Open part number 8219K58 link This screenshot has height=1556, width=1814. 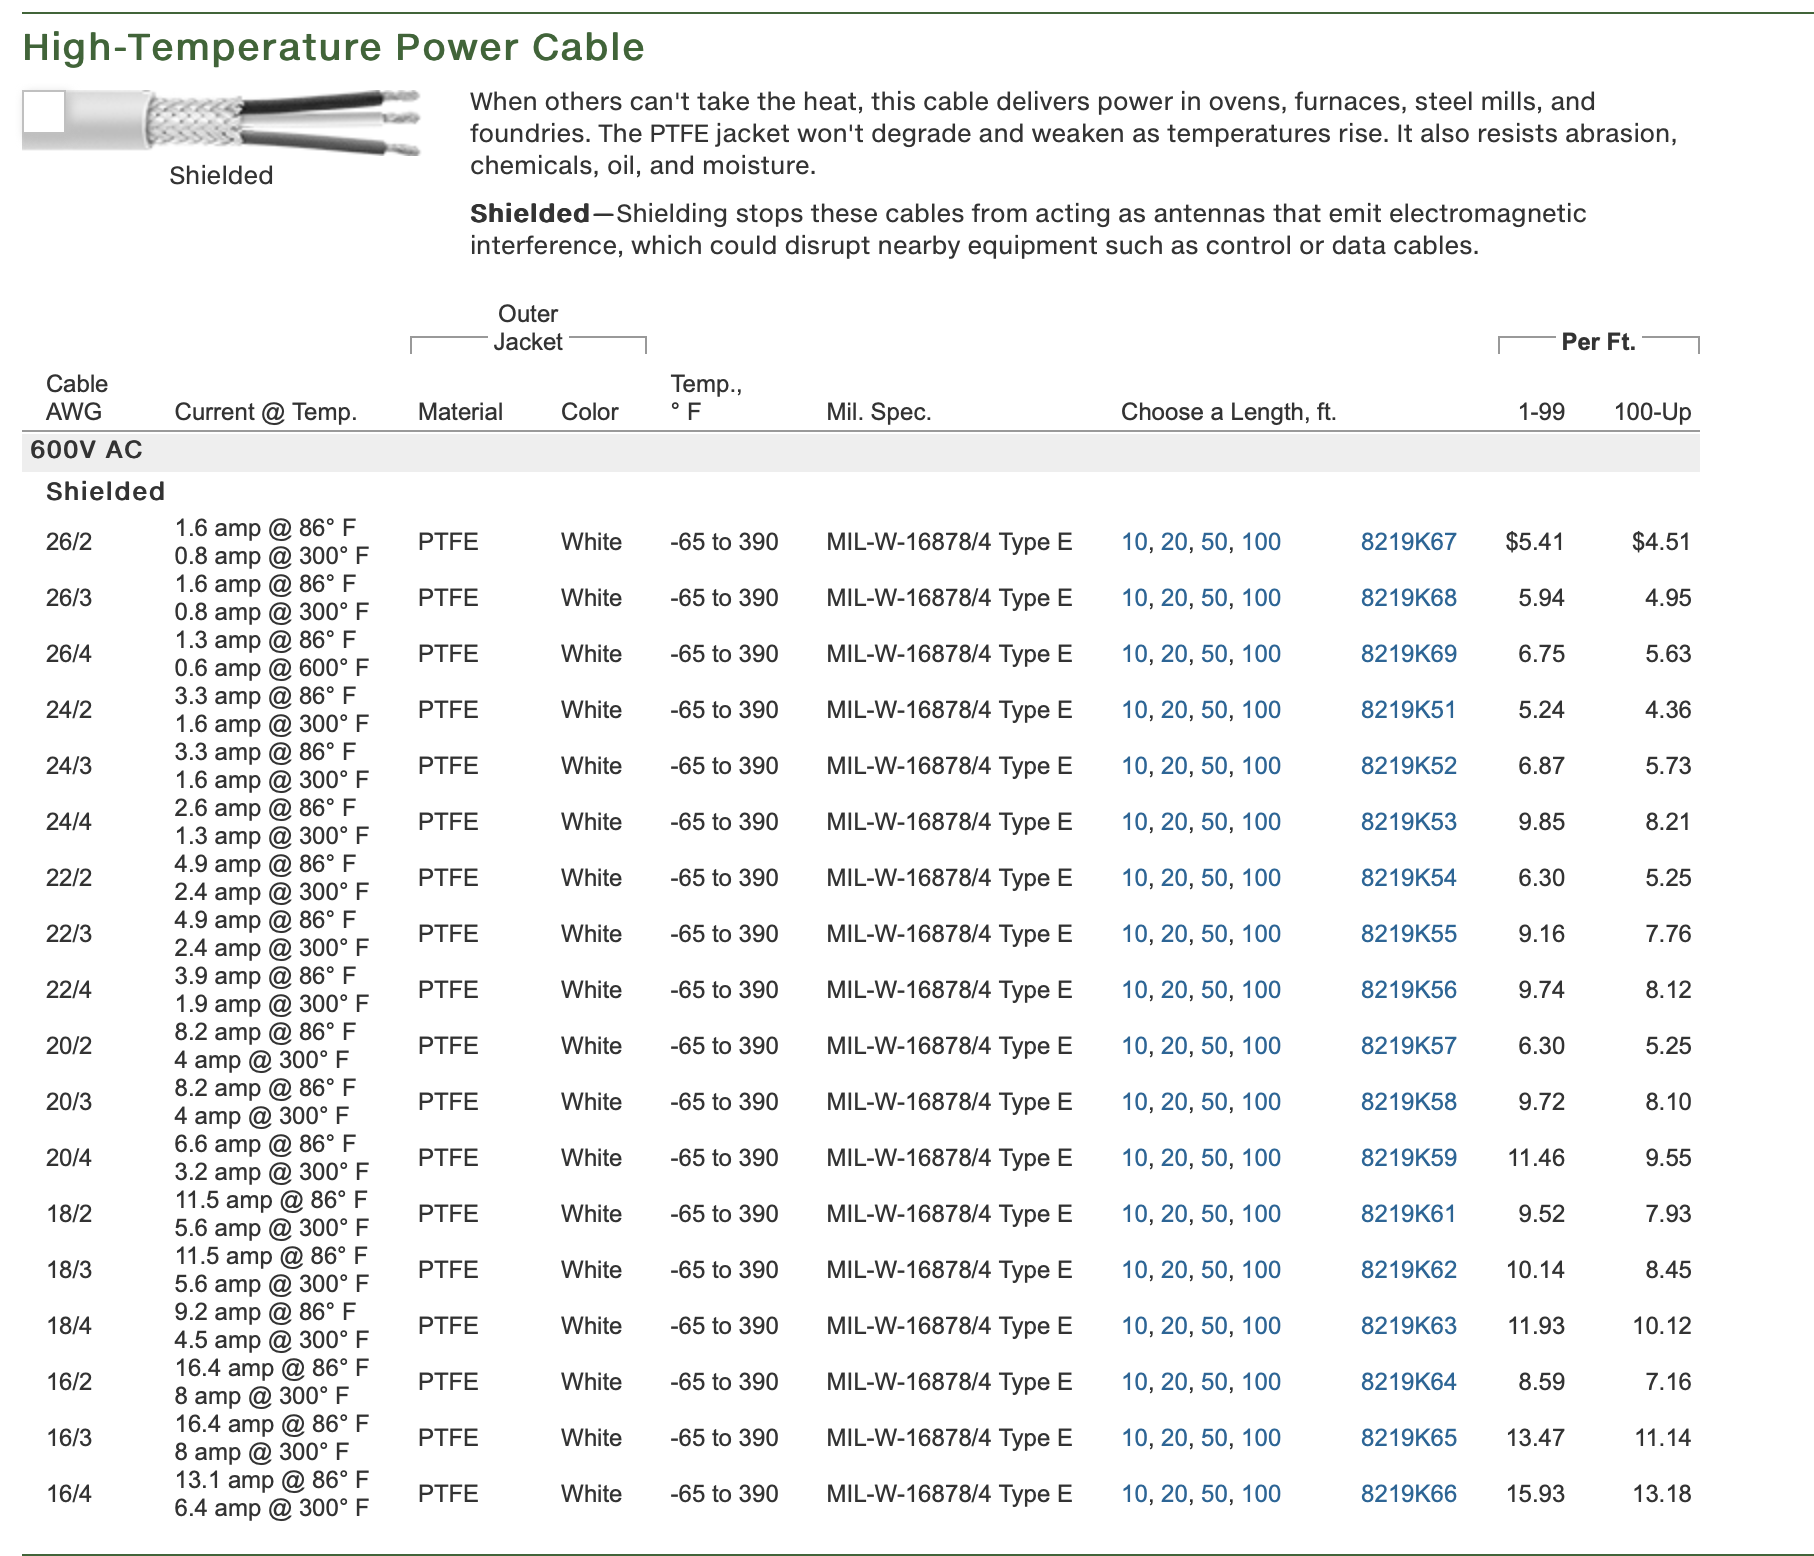point(1408,1102)
